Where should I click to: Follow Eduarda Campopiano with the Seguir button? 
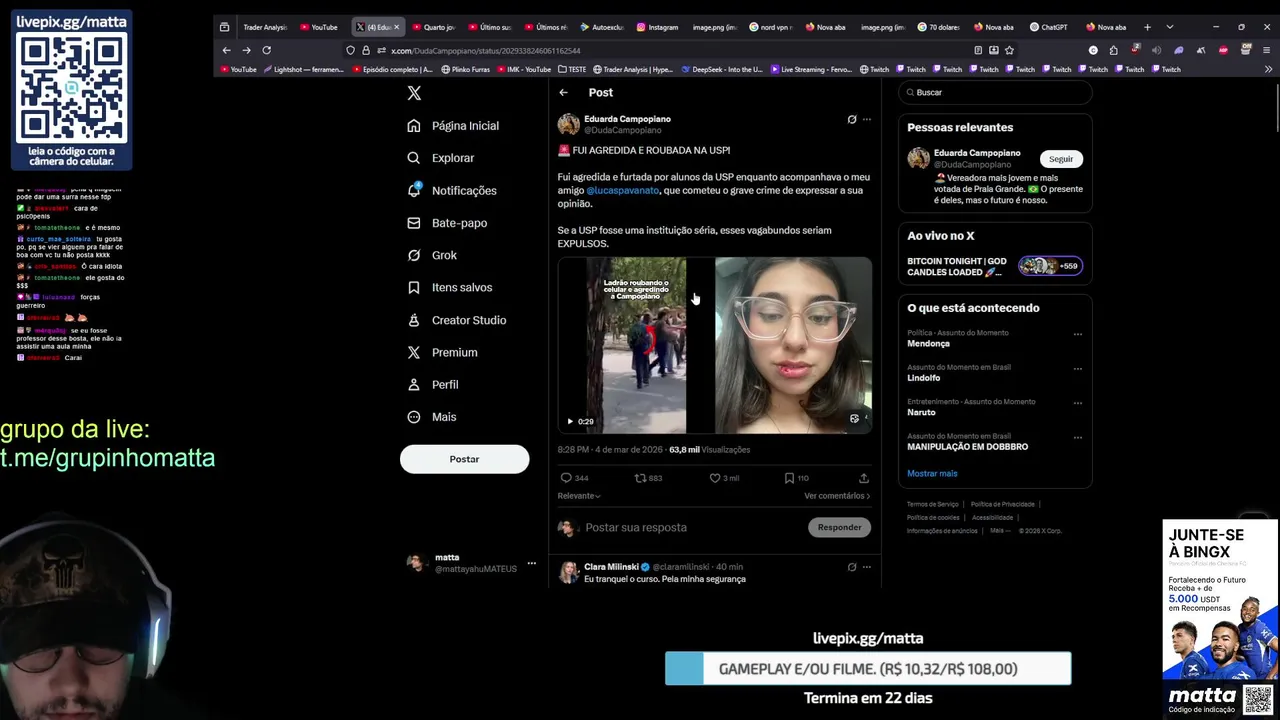point(1061,159)
